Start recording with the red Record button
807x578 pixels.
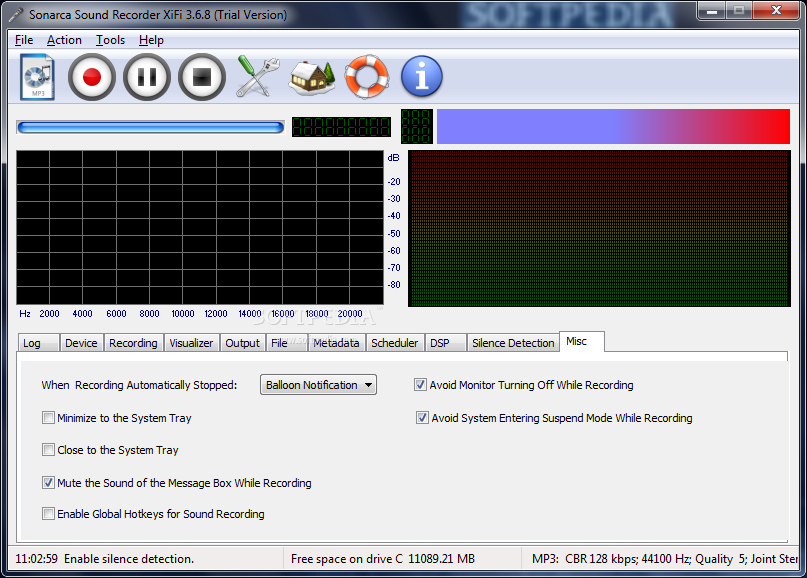point(92,77)
